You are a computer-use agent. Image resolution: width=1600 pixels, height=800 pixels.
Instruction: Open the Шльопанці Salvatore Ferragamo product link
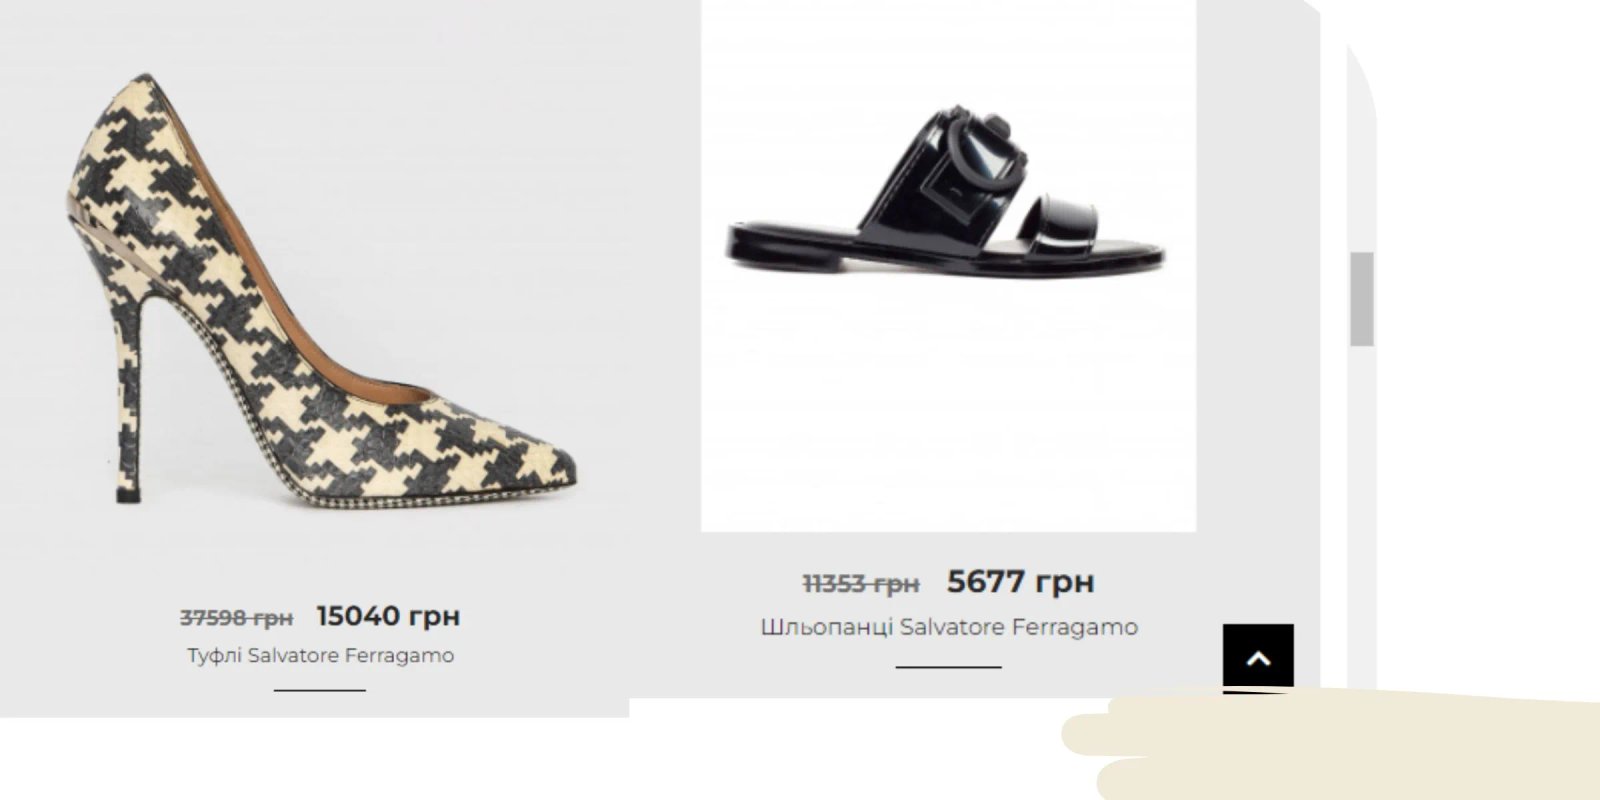[949, 627]
